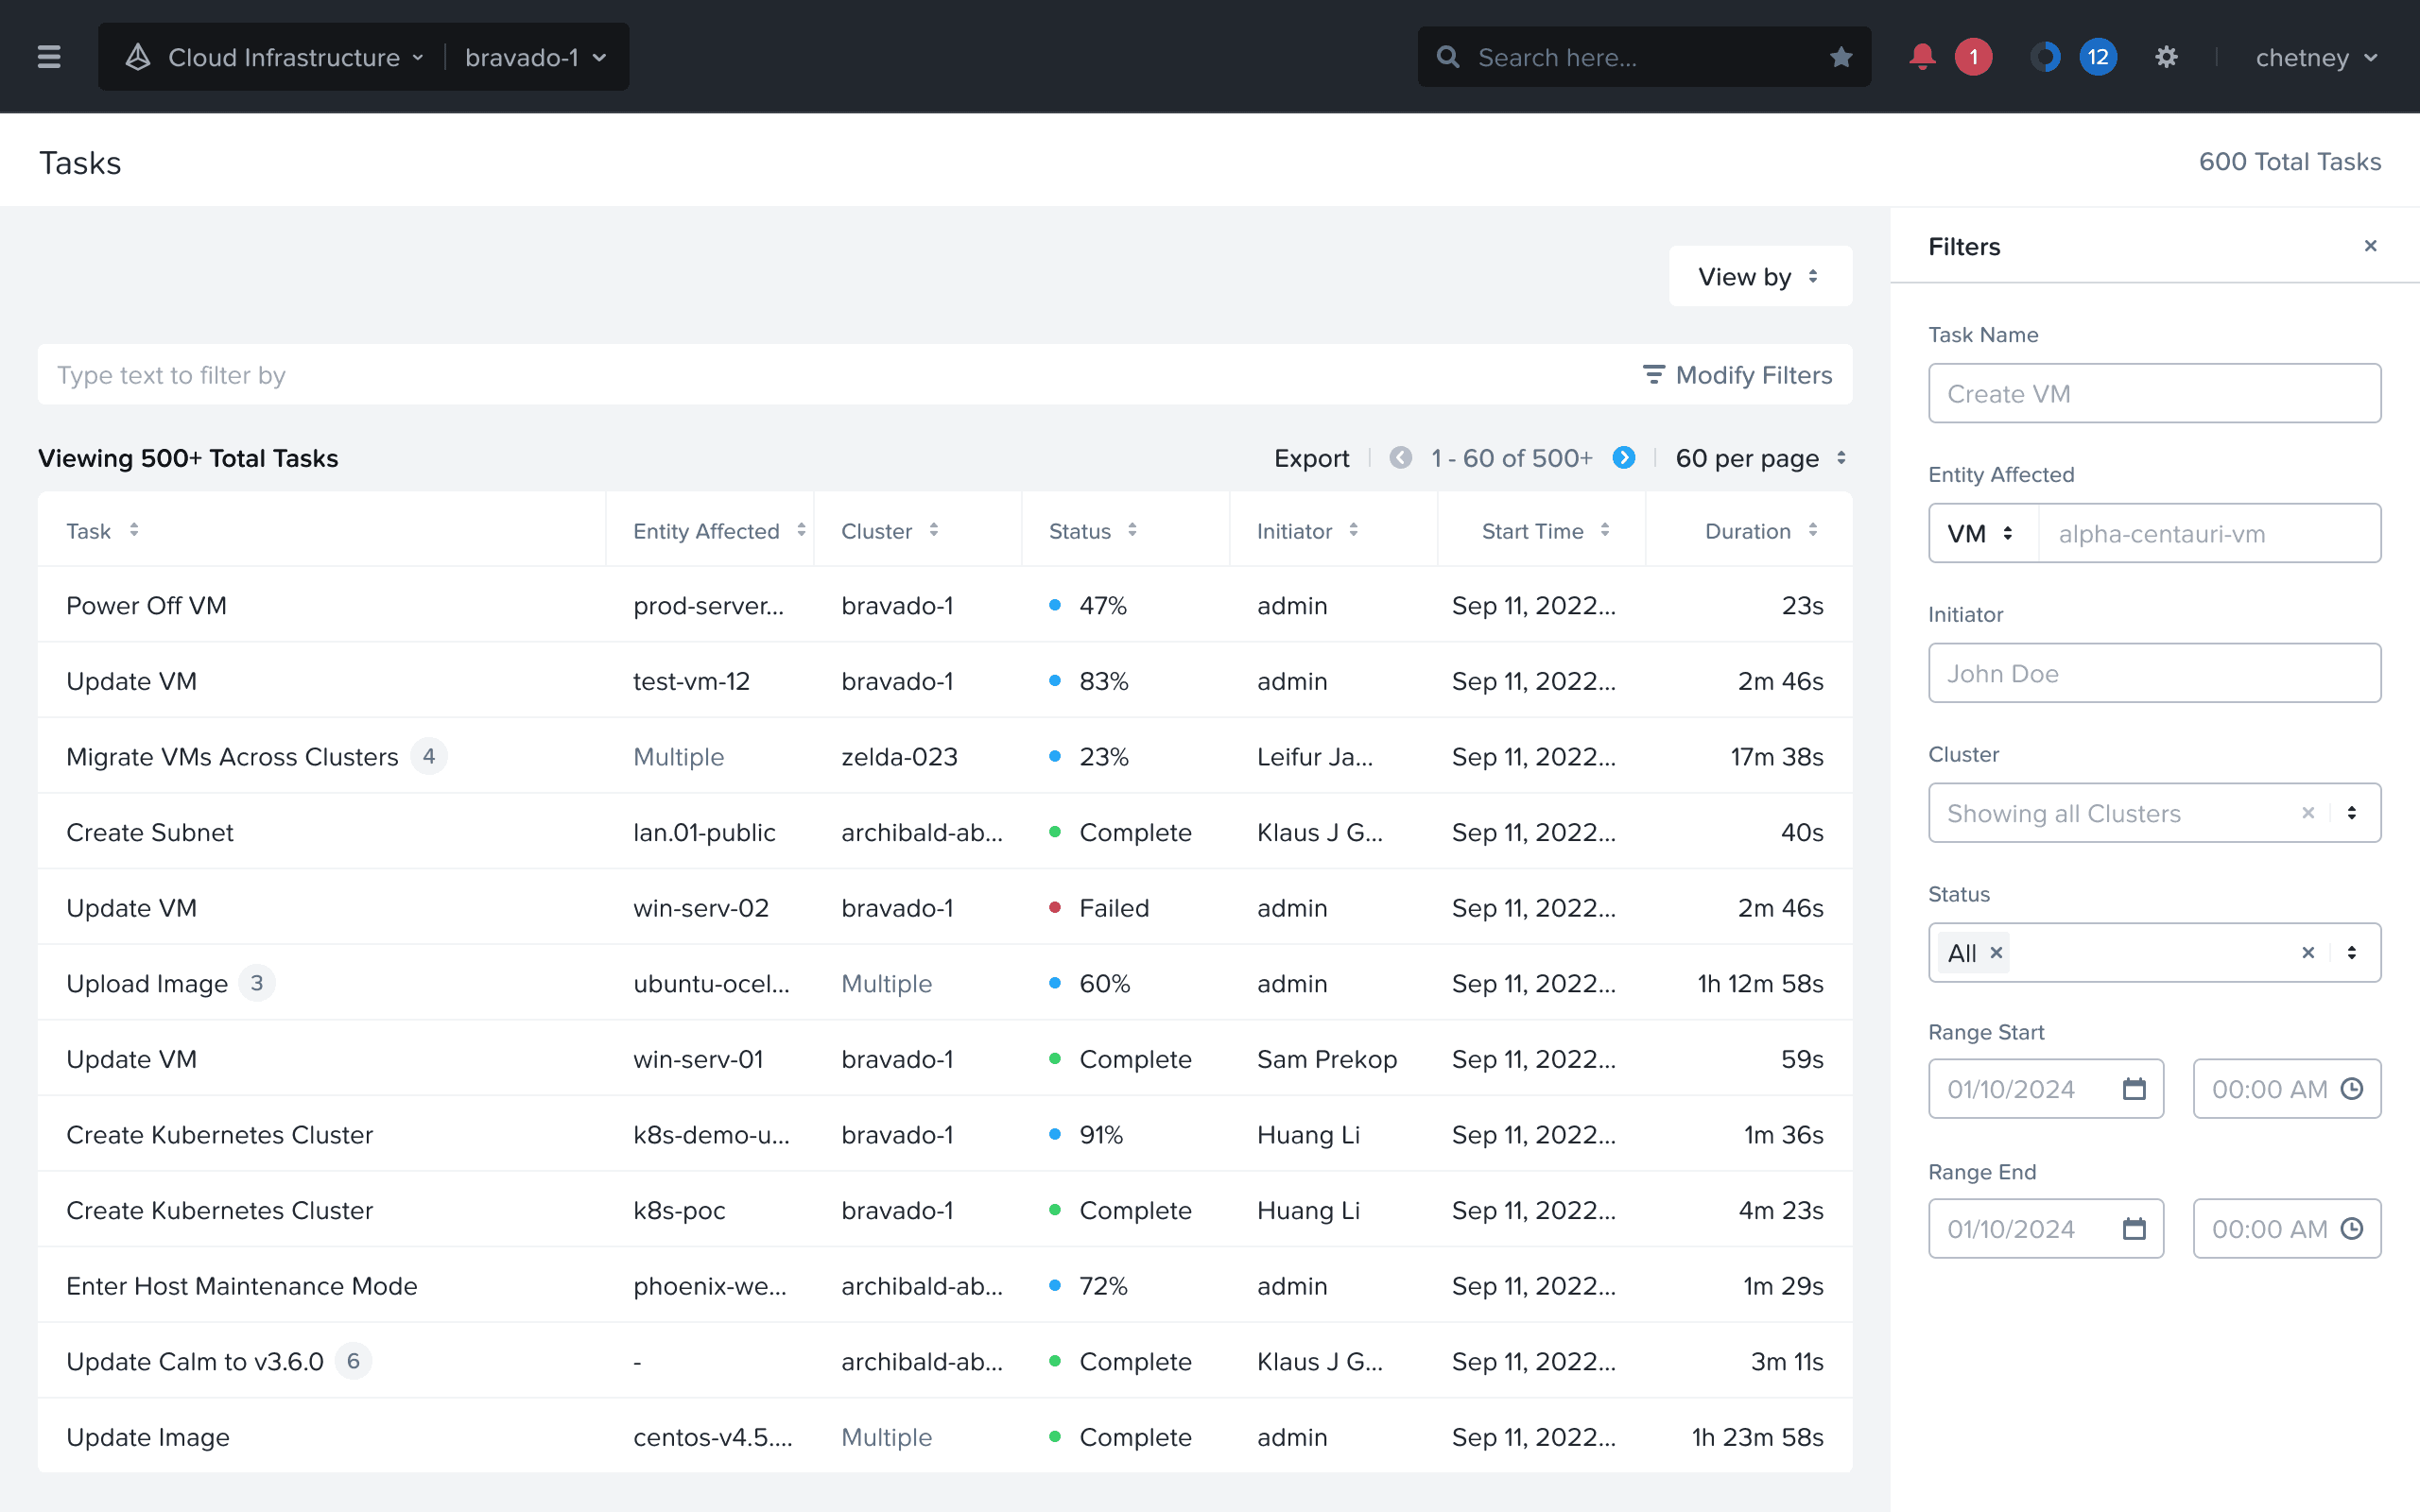
Task: Select Update Image task row
Action: [945, 1437]
